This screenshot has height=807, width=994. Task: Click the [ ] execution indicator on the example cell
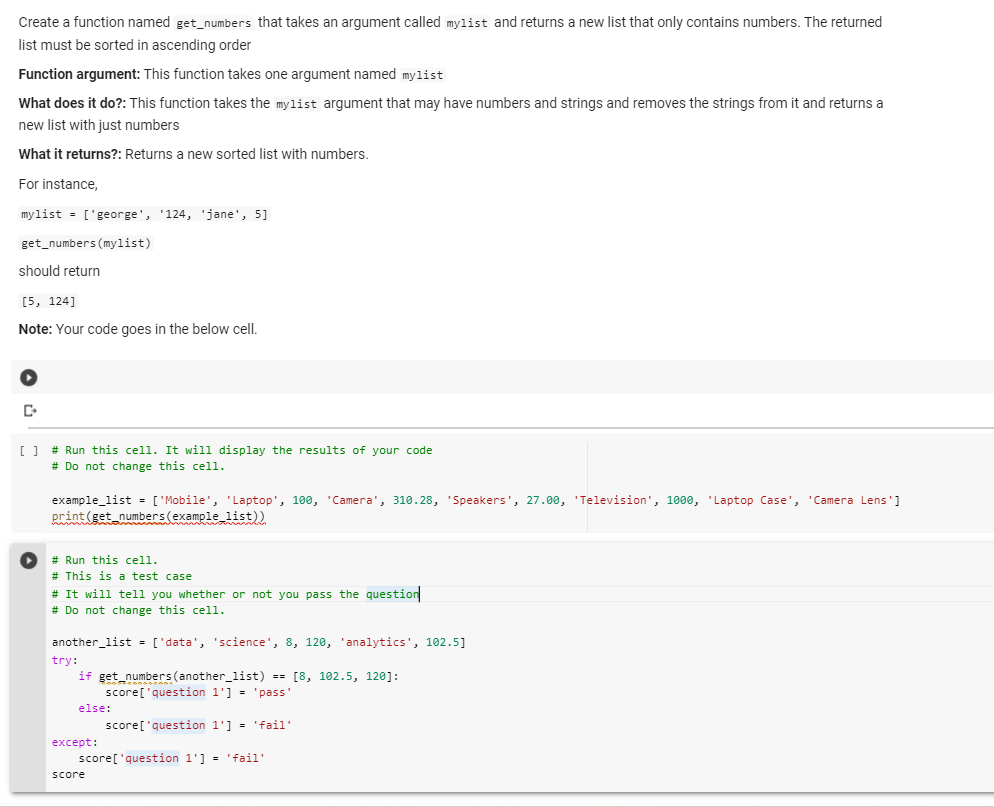pyautogui.click(x=26, y=450)
